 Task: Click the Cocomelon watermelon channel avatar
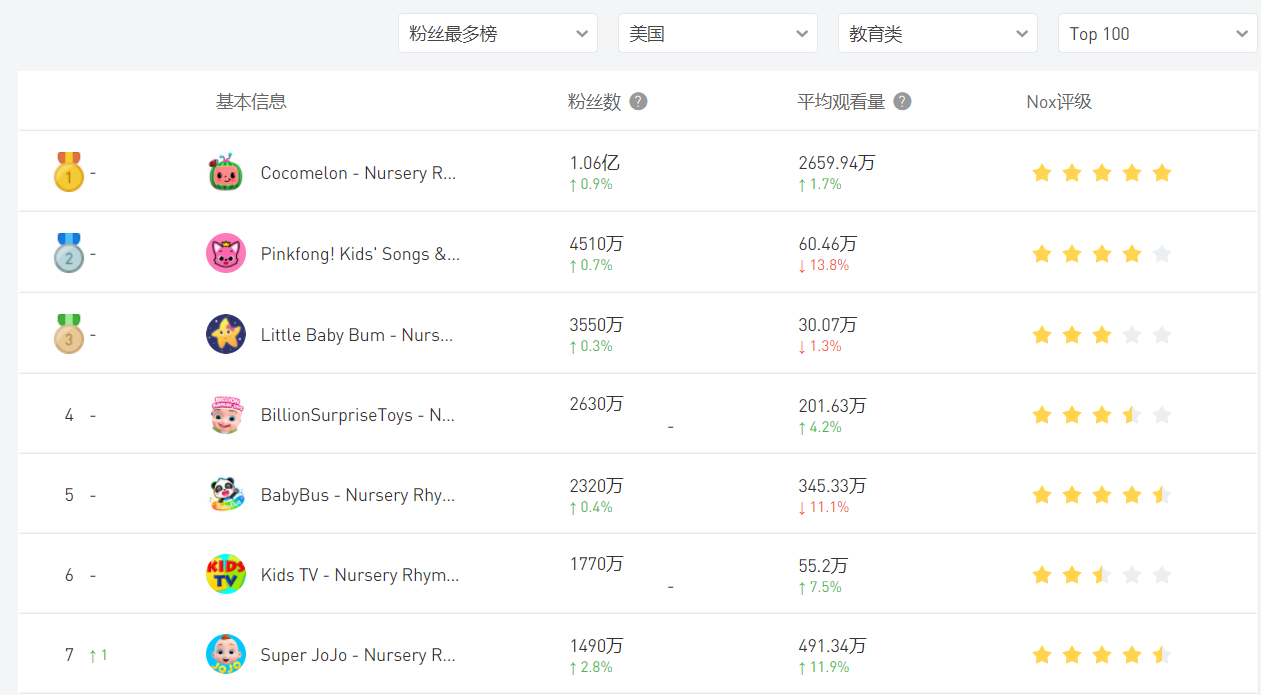pyautogui.click(x=226, y=173)
